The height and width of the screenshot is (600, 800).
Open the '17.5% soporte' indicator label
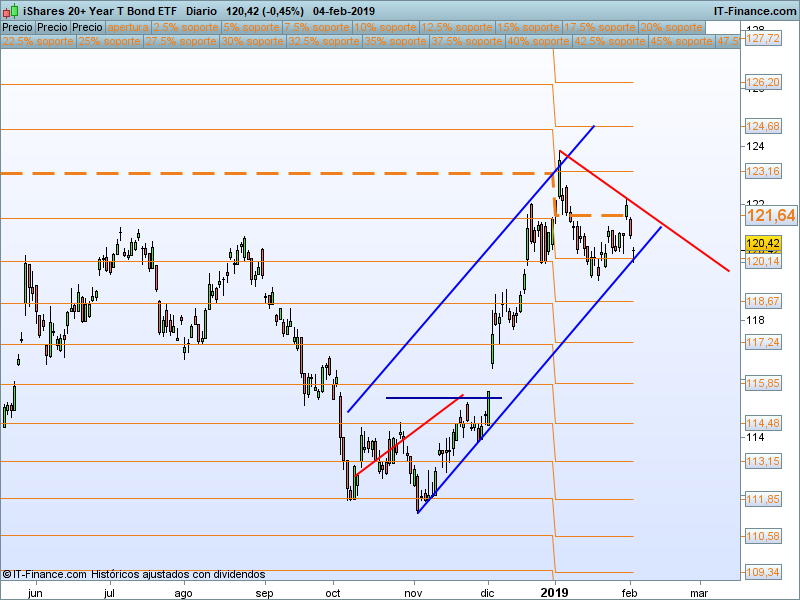point(600,28)
